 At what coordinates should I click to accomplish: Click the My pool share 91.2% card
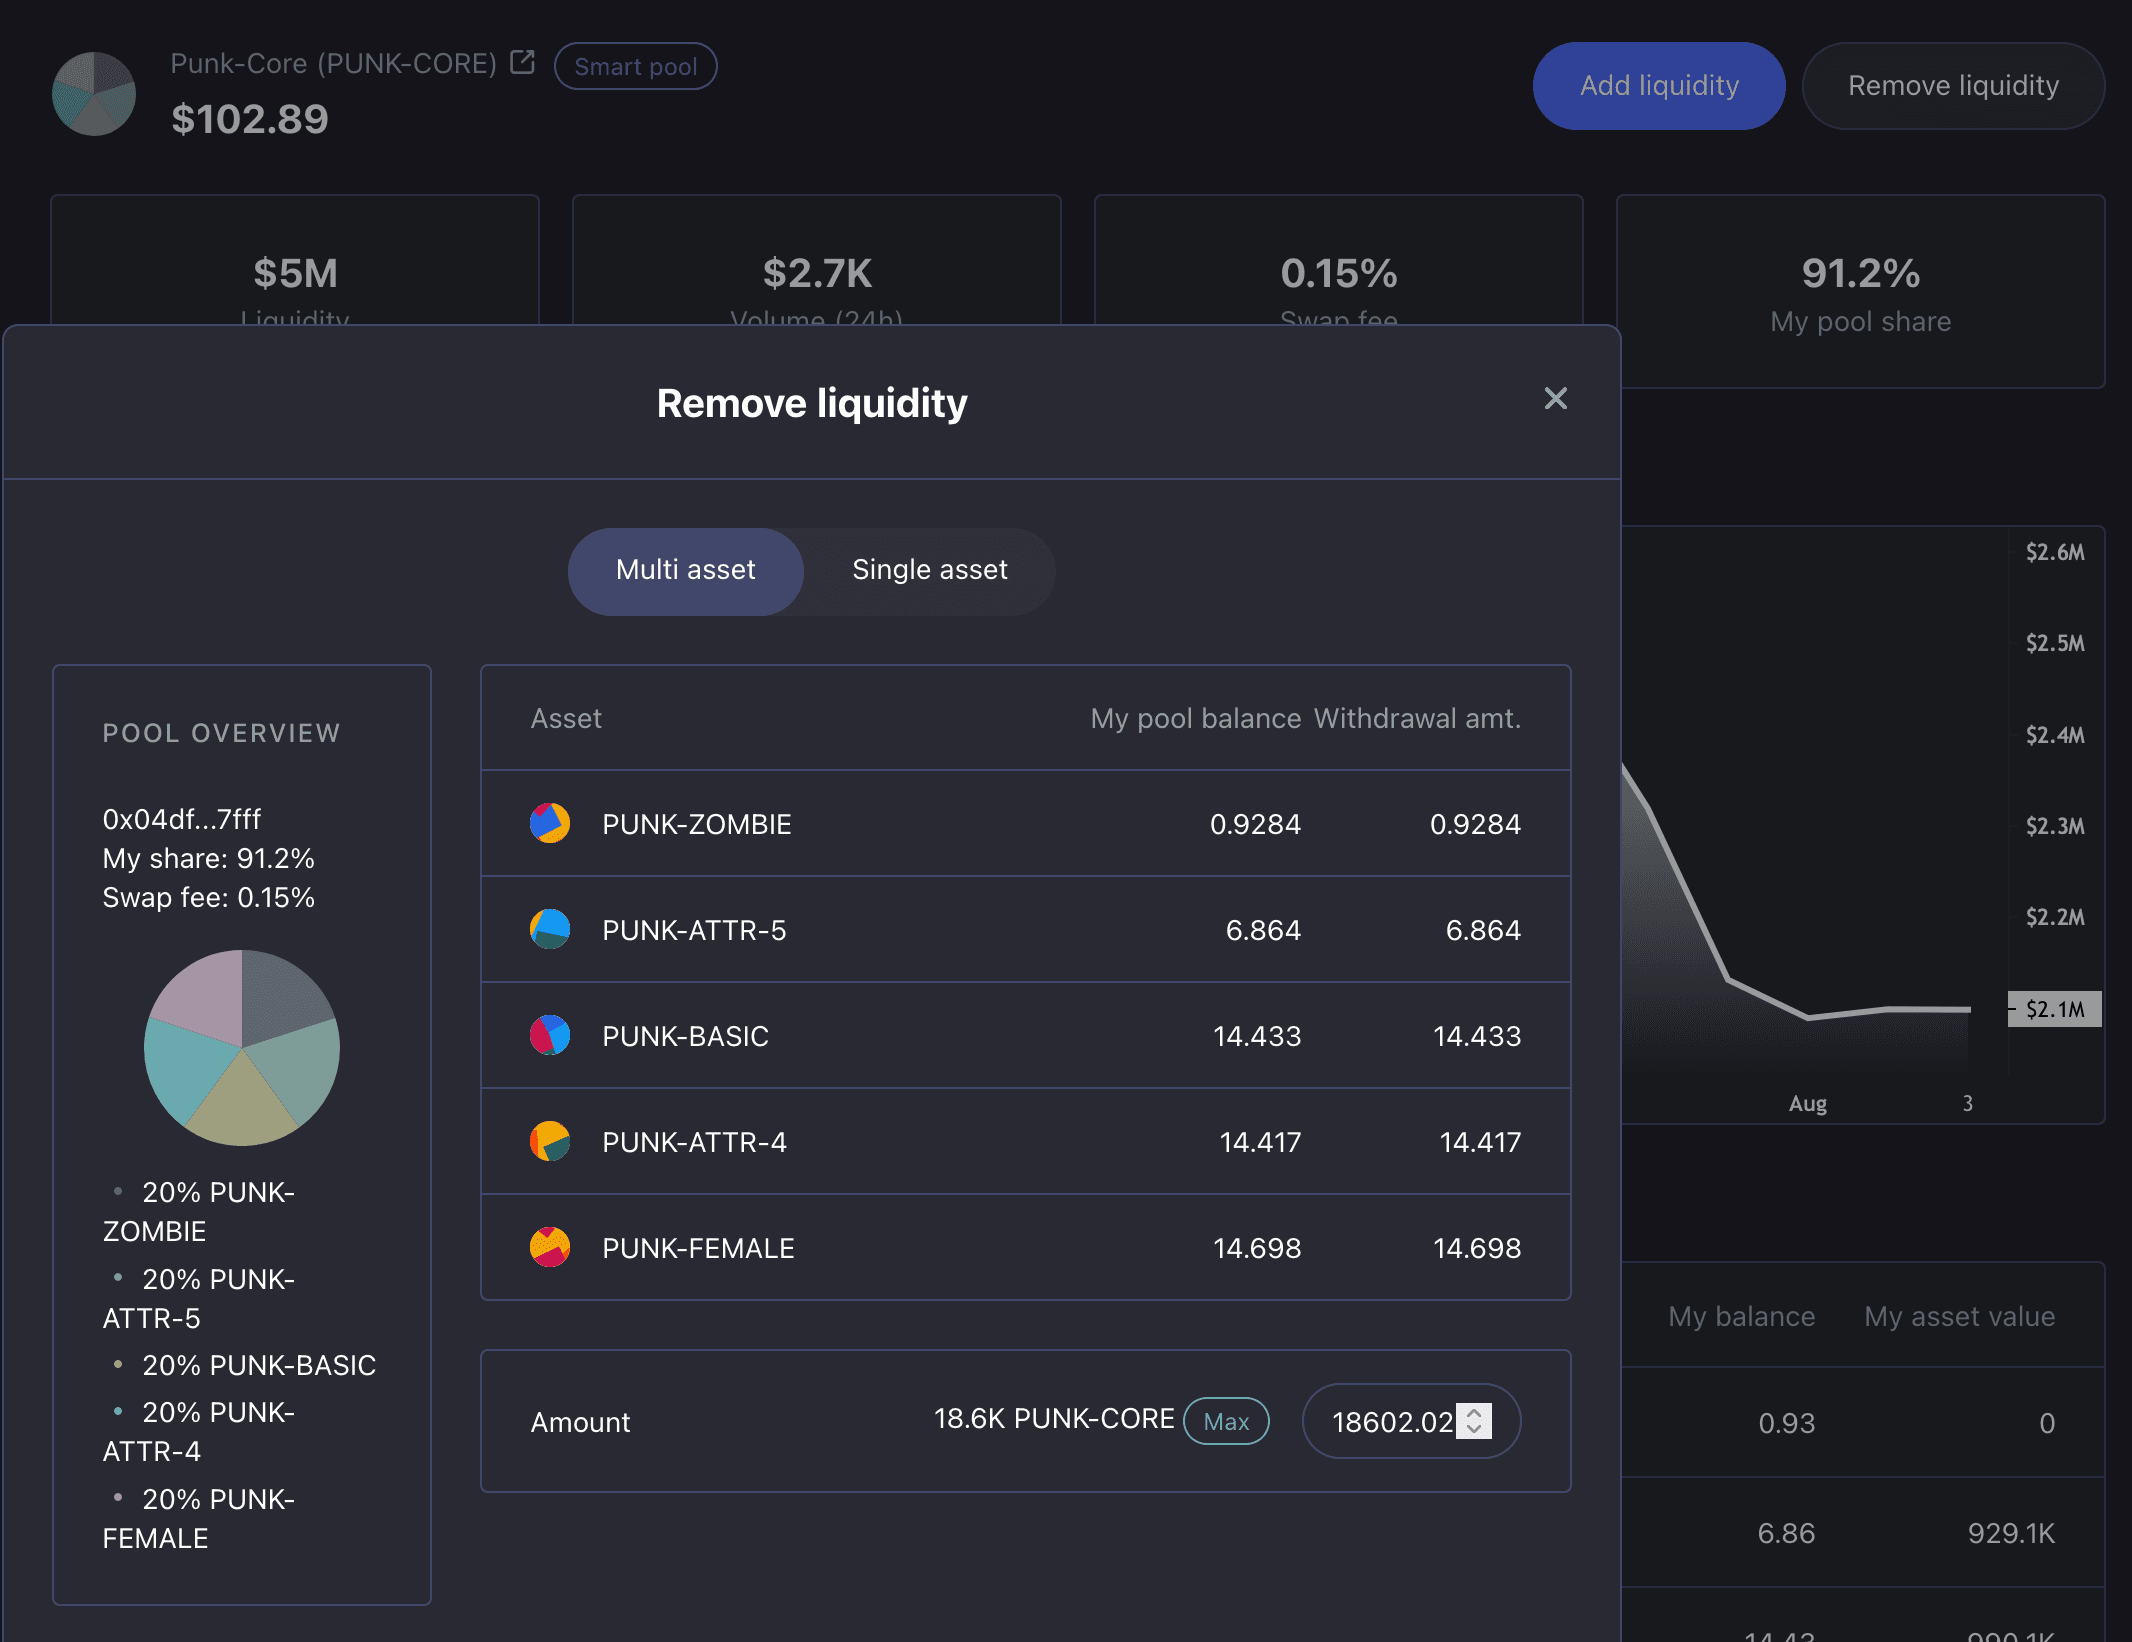click(1860, 292)
